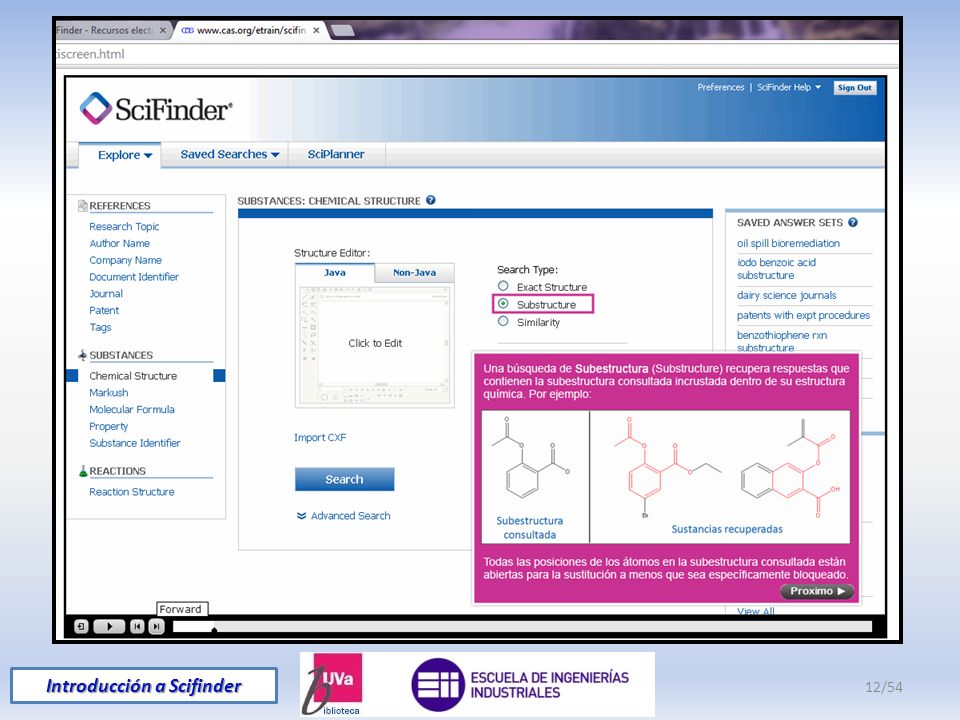960x720 pixels.
Task: Select Similarity radio button
Action: [503, 321]
